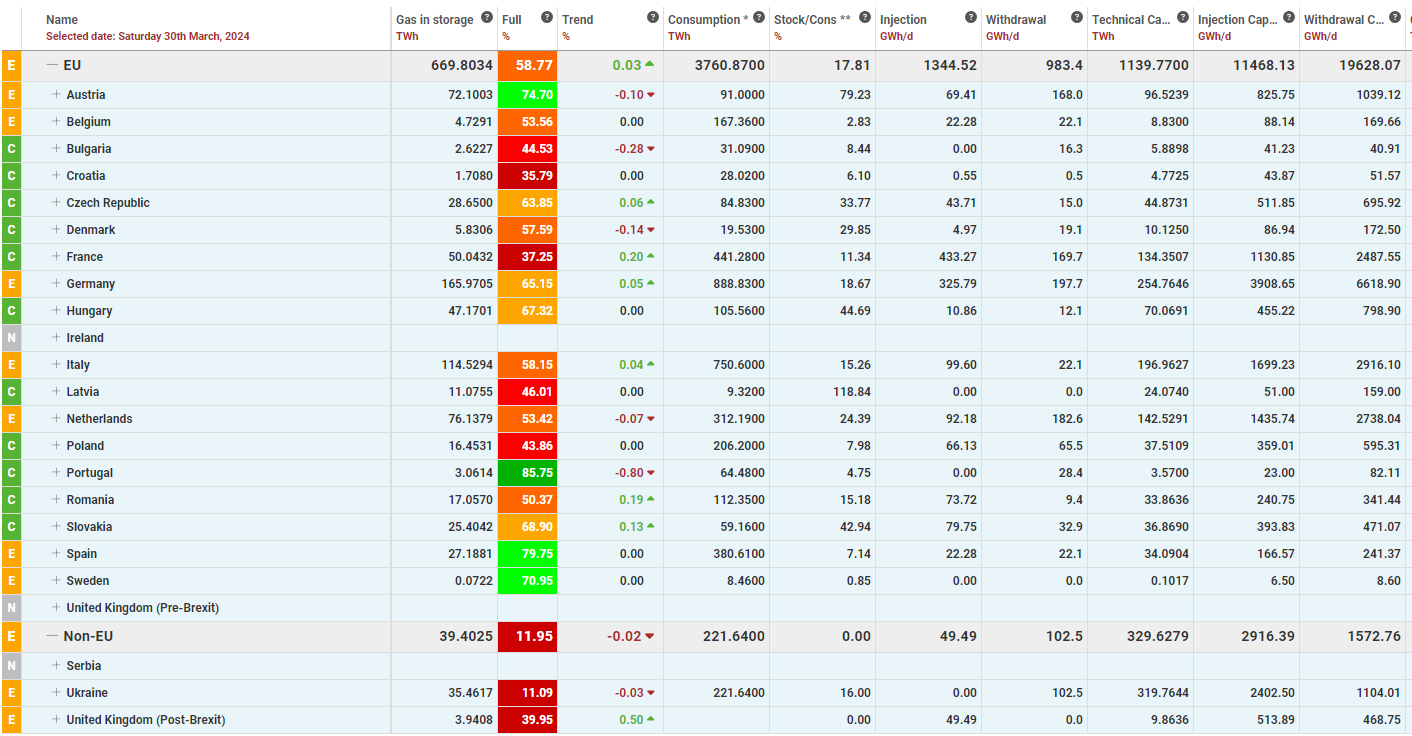The width and height of the screenshot is (1412, 736).
Task: Click Portugal's green 85.75 full cell
Action: 527,473
